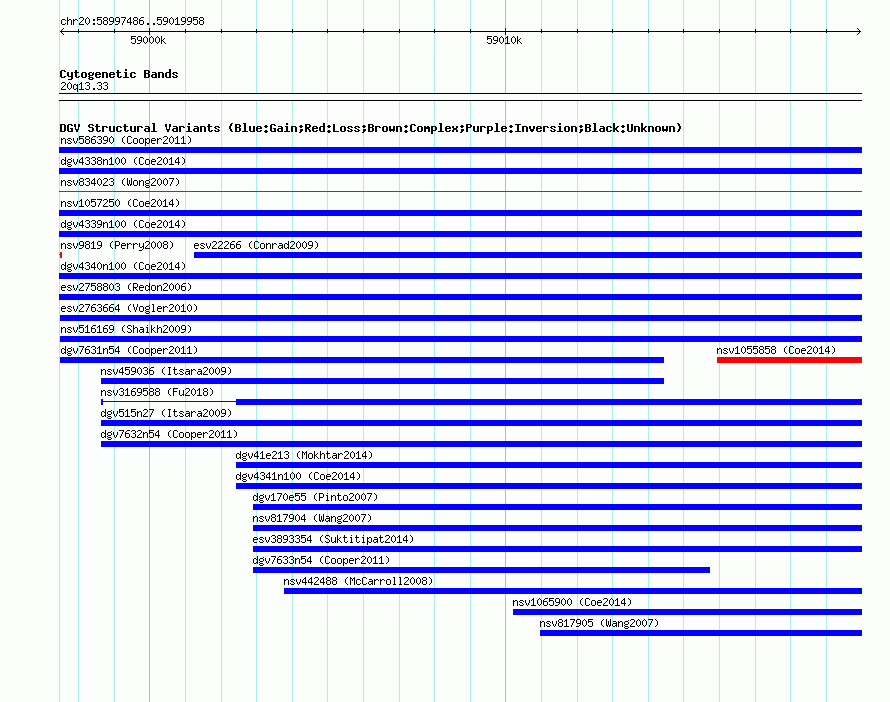Click the red nsv1055858 loss bar

tap(789, 360)
